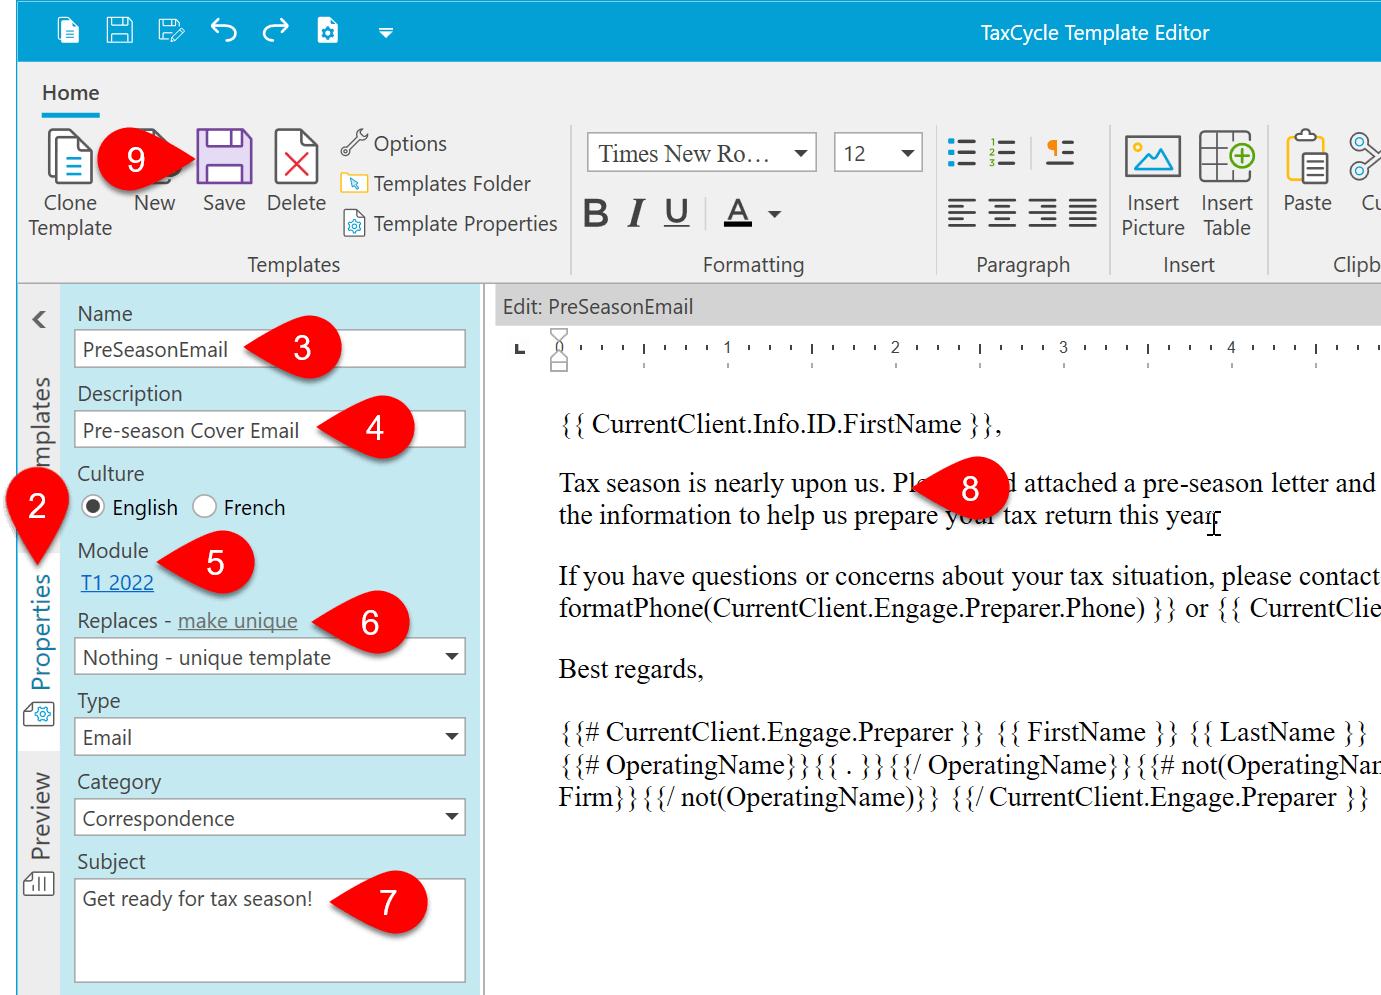Viewport: 1381px width, 995px height.
Task: Apply a numbered list
Action: (1002, 152)
